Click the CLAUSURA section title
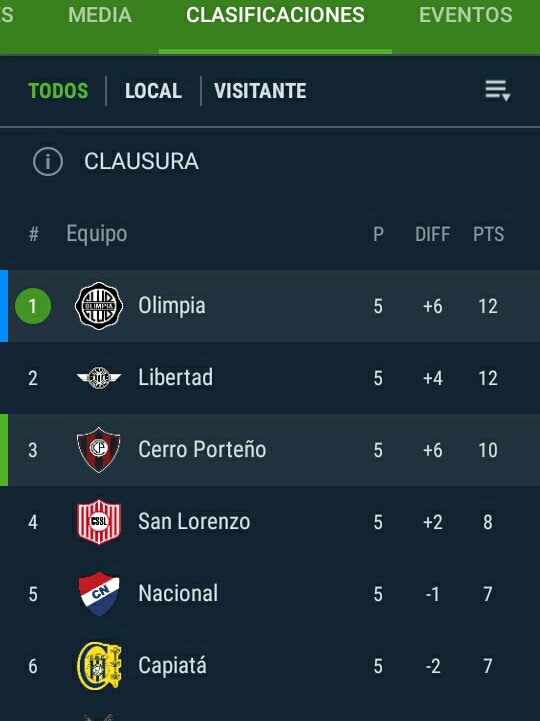 coord(141,161)
